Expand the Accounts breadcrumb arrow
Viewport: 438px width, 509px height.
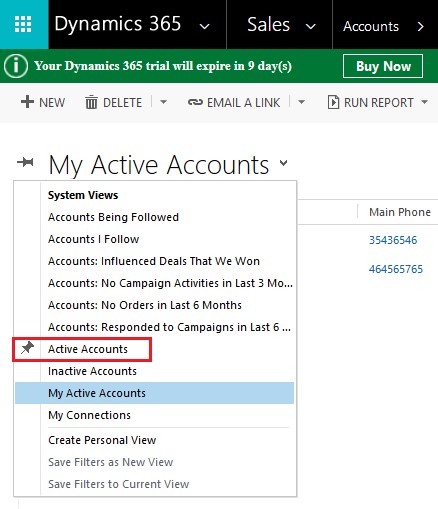[x=421, y=26]
